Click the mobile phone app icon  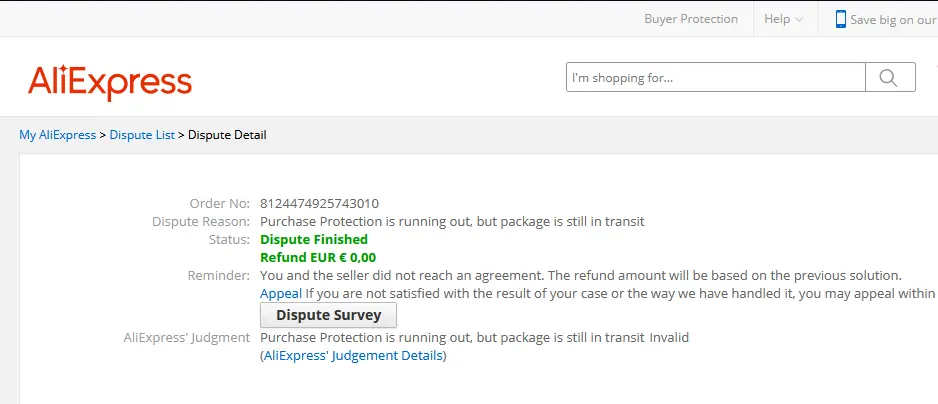click(840, 19)
